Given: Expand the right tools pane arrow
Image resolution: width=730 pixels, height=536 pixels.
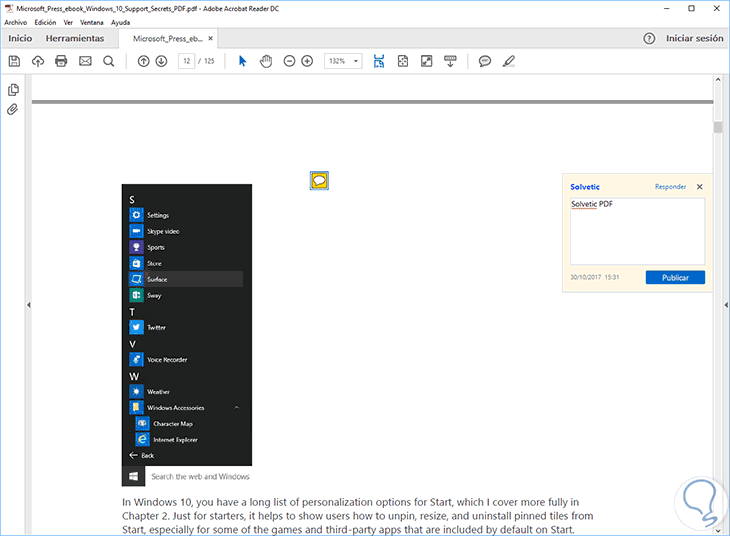Looking at the screenshot, I should point(726,305).
